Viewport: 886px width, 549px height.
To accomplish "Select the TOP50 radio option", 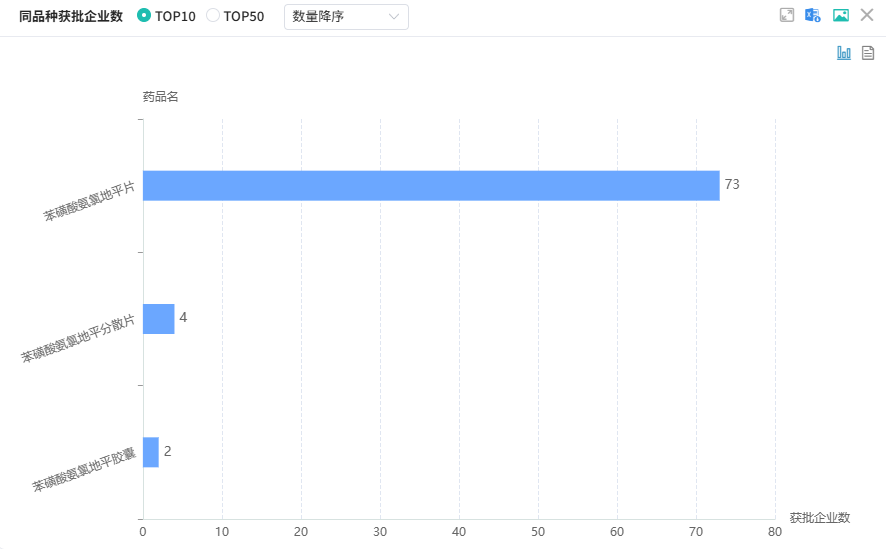I will pos(213,16).
